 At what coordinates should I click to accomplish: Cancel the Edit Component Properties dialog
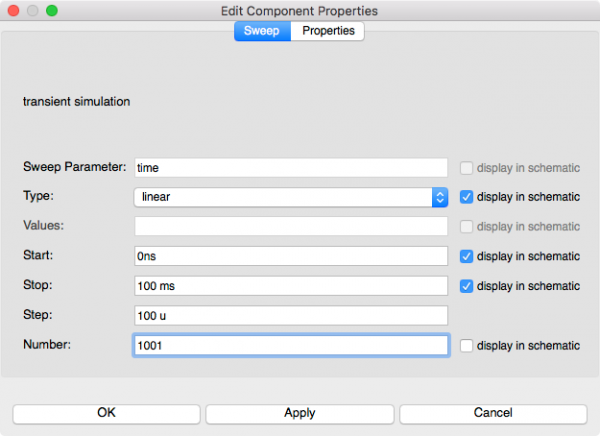tap(493, 413)
